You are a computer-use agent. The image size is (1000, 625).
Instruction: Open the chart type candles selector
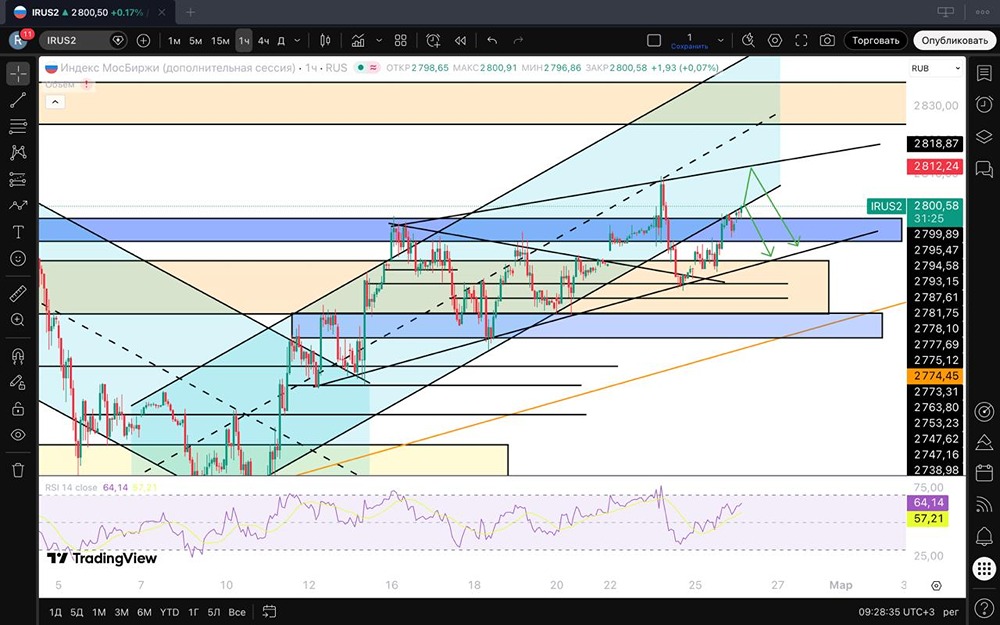click(325, 41)
